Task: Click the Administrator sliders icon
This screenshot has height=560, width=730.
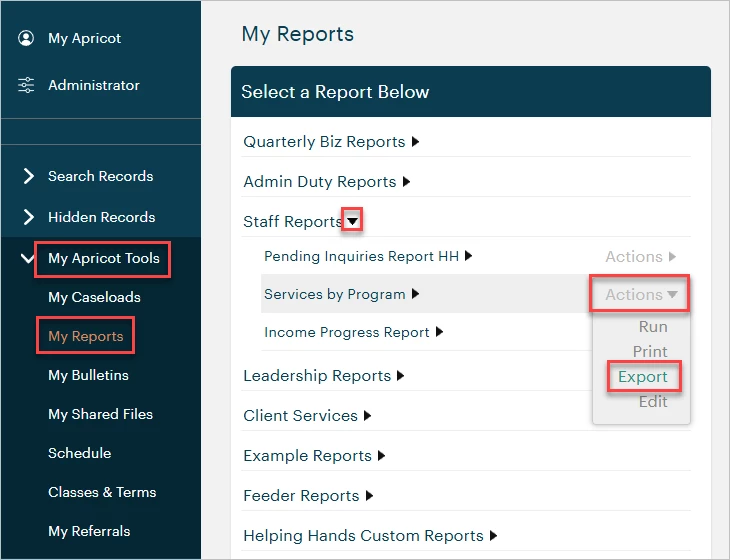Action: pos(26,85)
